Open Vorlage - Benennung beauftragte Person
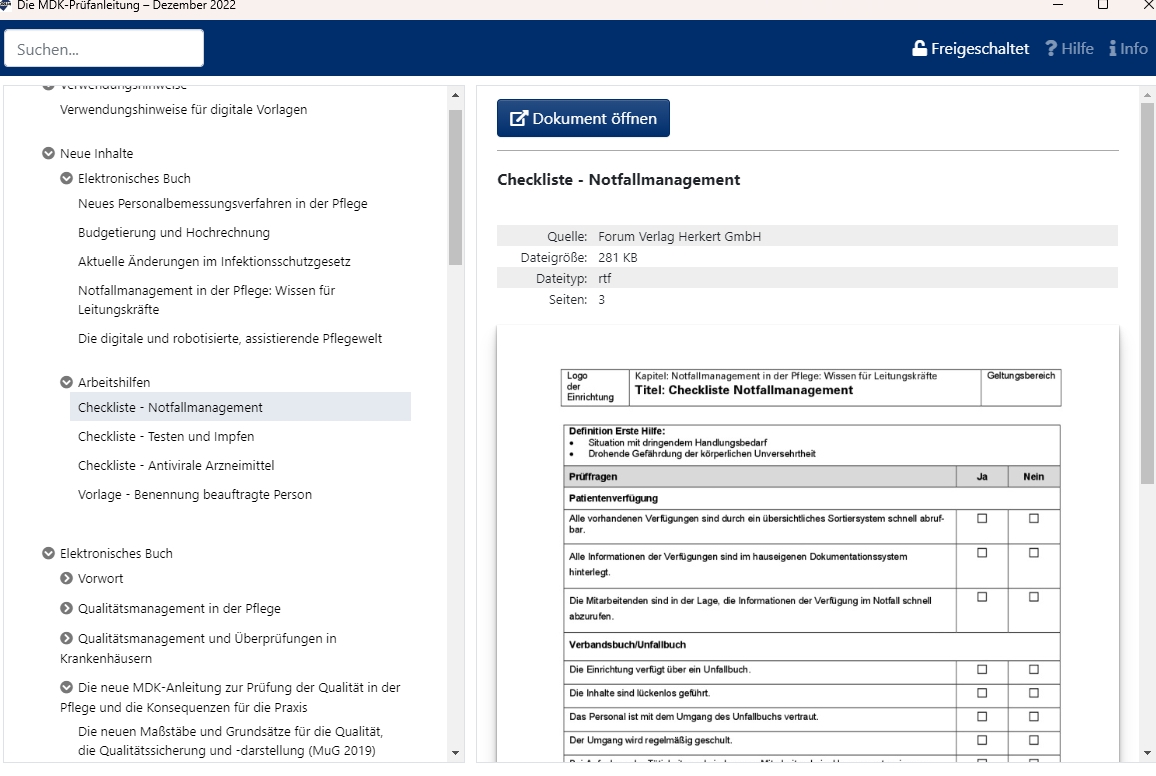The height and width of the screenshot is (776, 1156). 195,494
